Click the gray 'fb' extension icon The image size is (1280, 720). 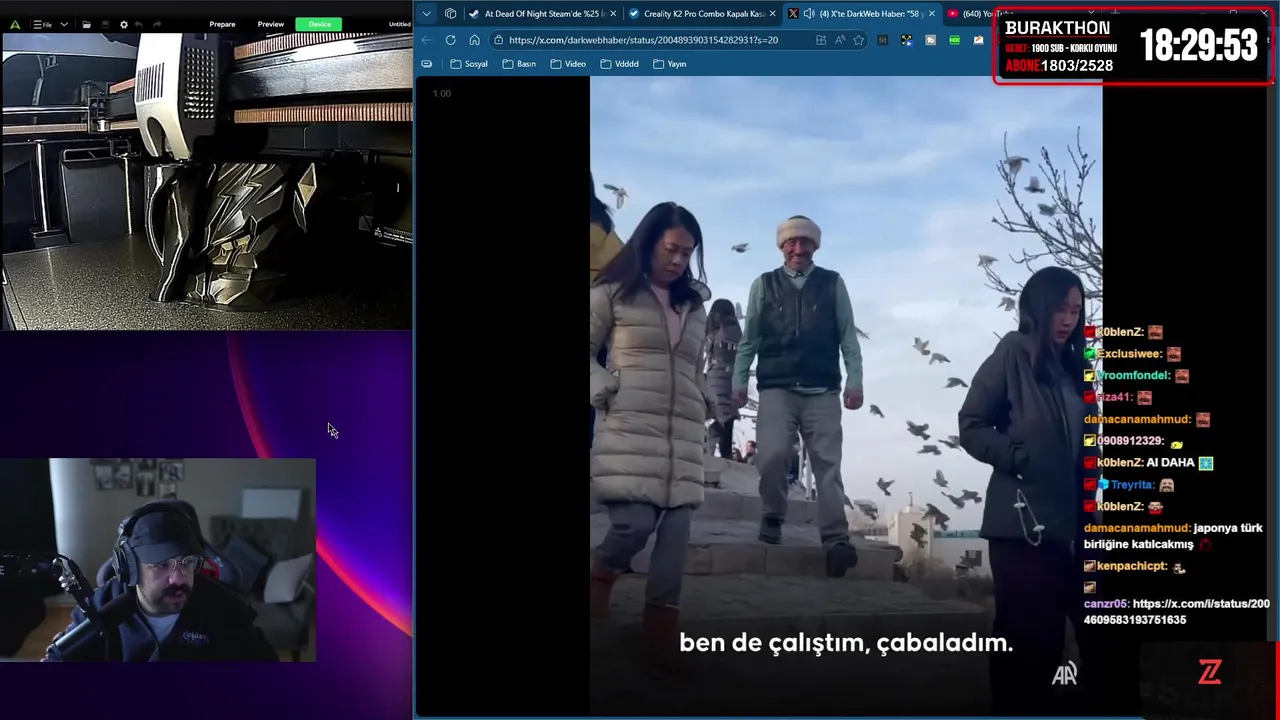click(x=930, y=40)
